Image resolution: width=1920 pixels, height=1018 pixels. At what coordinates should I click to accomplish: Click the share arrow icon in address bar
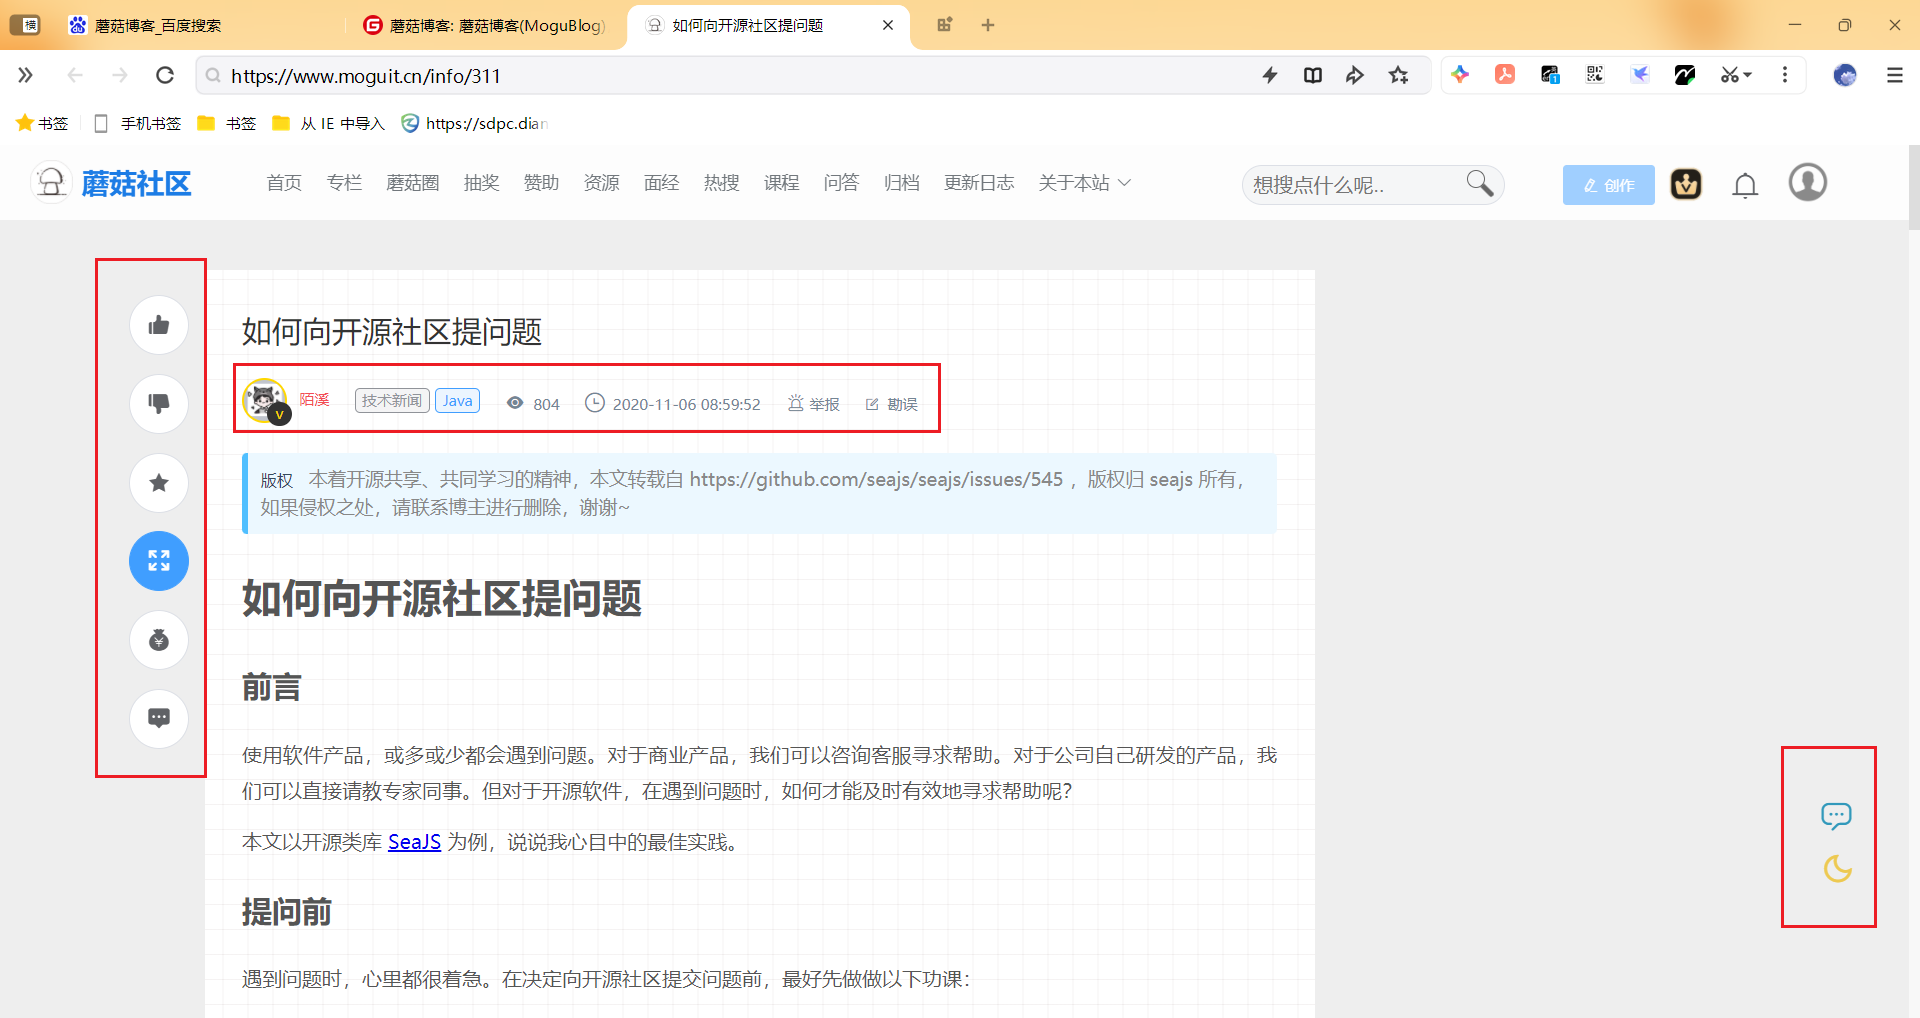[1355, 75]
